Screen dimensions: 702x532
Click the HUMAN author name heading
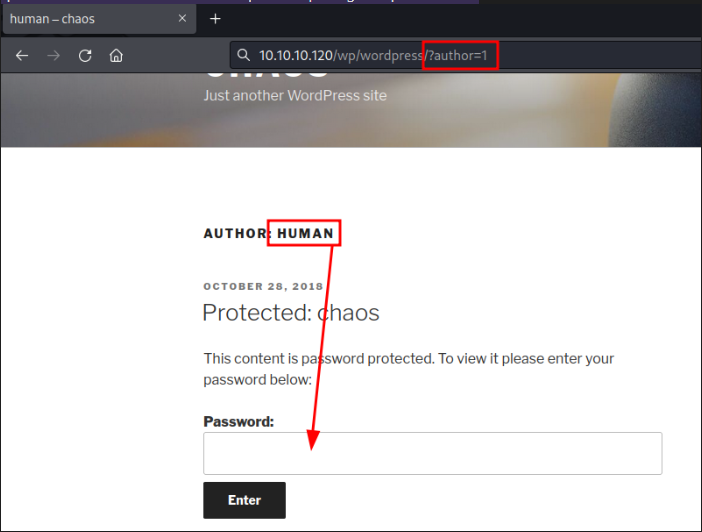(x=306, y=234)
